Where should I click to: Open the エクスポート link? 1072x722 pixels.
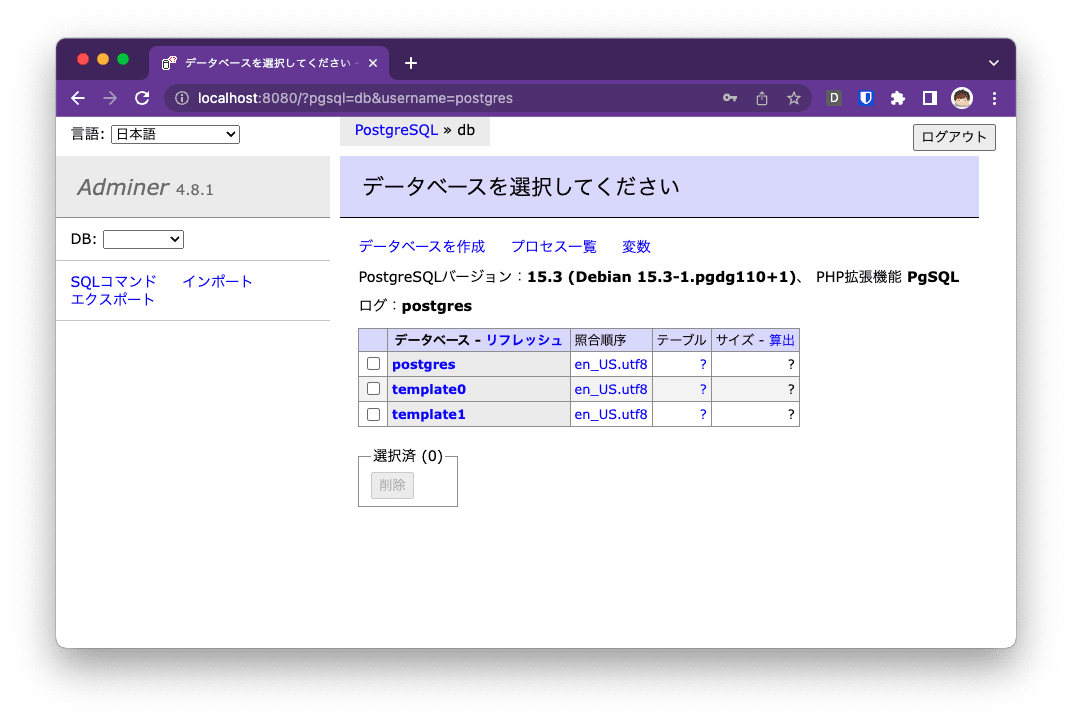click(113, 299)
